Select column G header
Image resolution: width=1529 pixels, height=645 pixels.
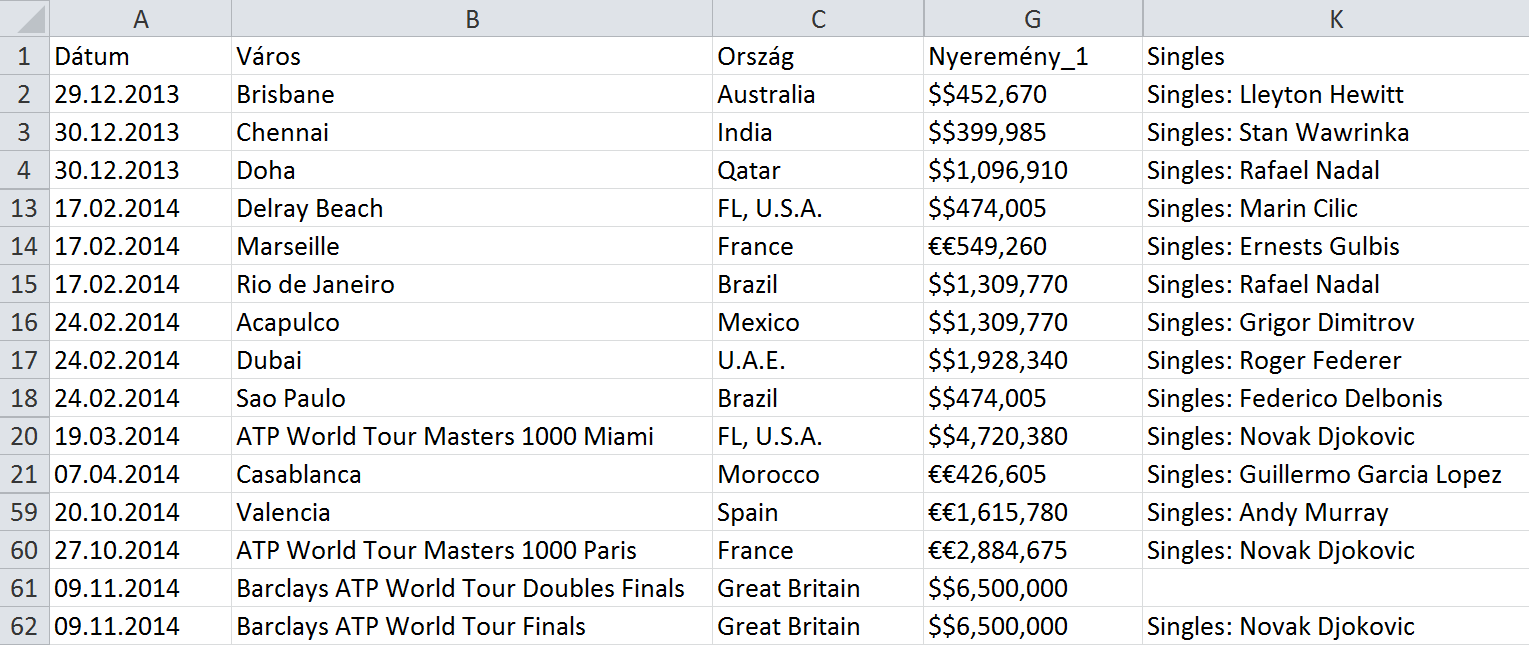[1033, 18]
